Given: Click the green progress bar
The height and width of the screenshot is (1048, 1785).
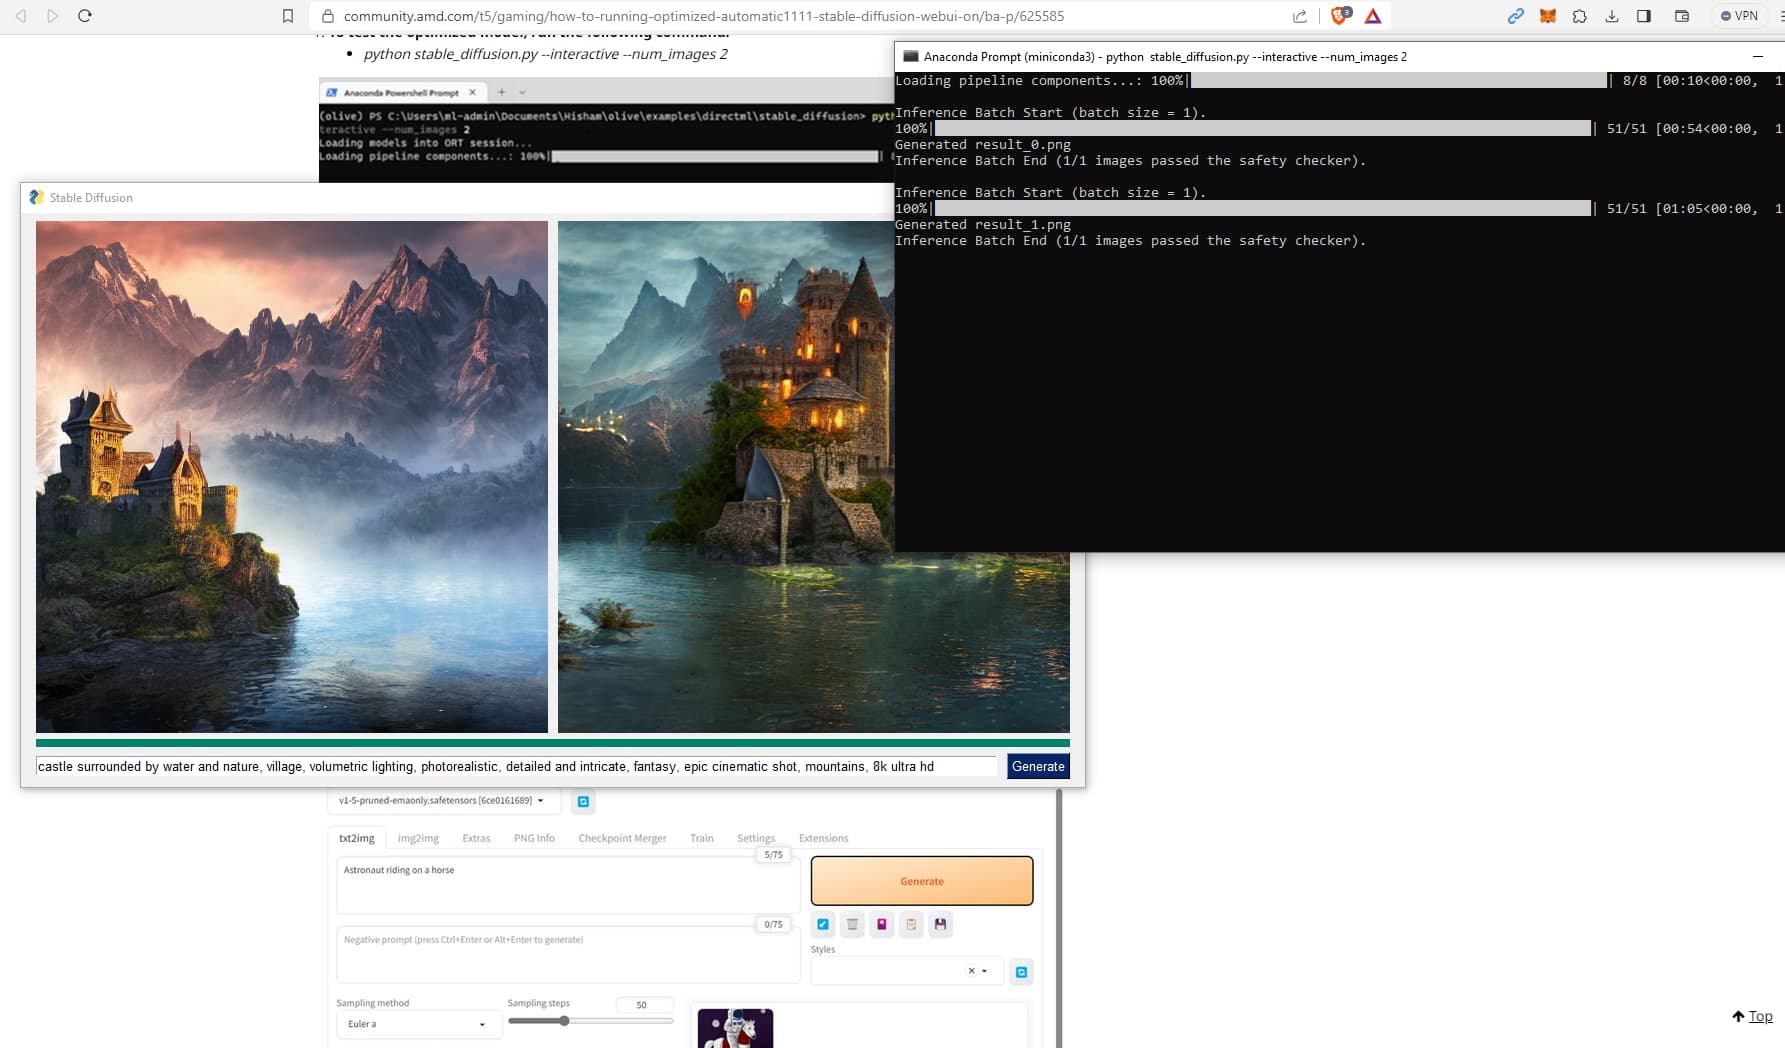Looking at the screenshot, I should [x=553, y=743].
